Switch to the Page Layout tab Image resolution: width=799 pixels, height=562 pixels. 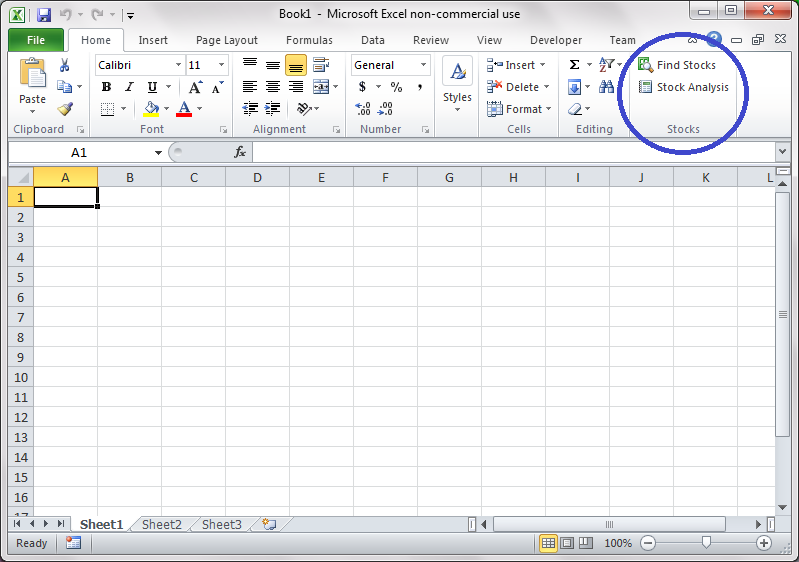pyautogui.click(x=227, y=40)
